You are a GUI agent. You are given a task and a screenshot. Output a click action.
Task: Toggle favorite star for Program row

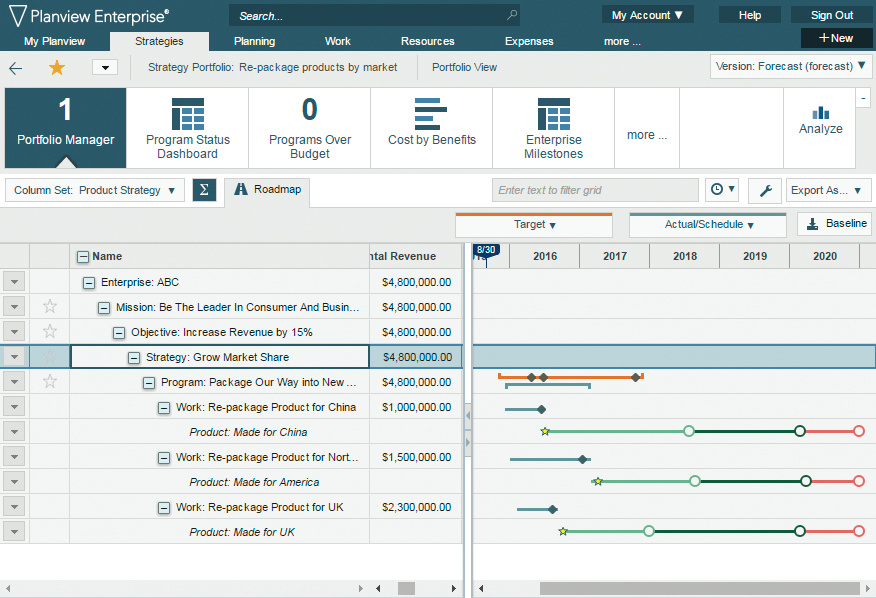point(50,382)
